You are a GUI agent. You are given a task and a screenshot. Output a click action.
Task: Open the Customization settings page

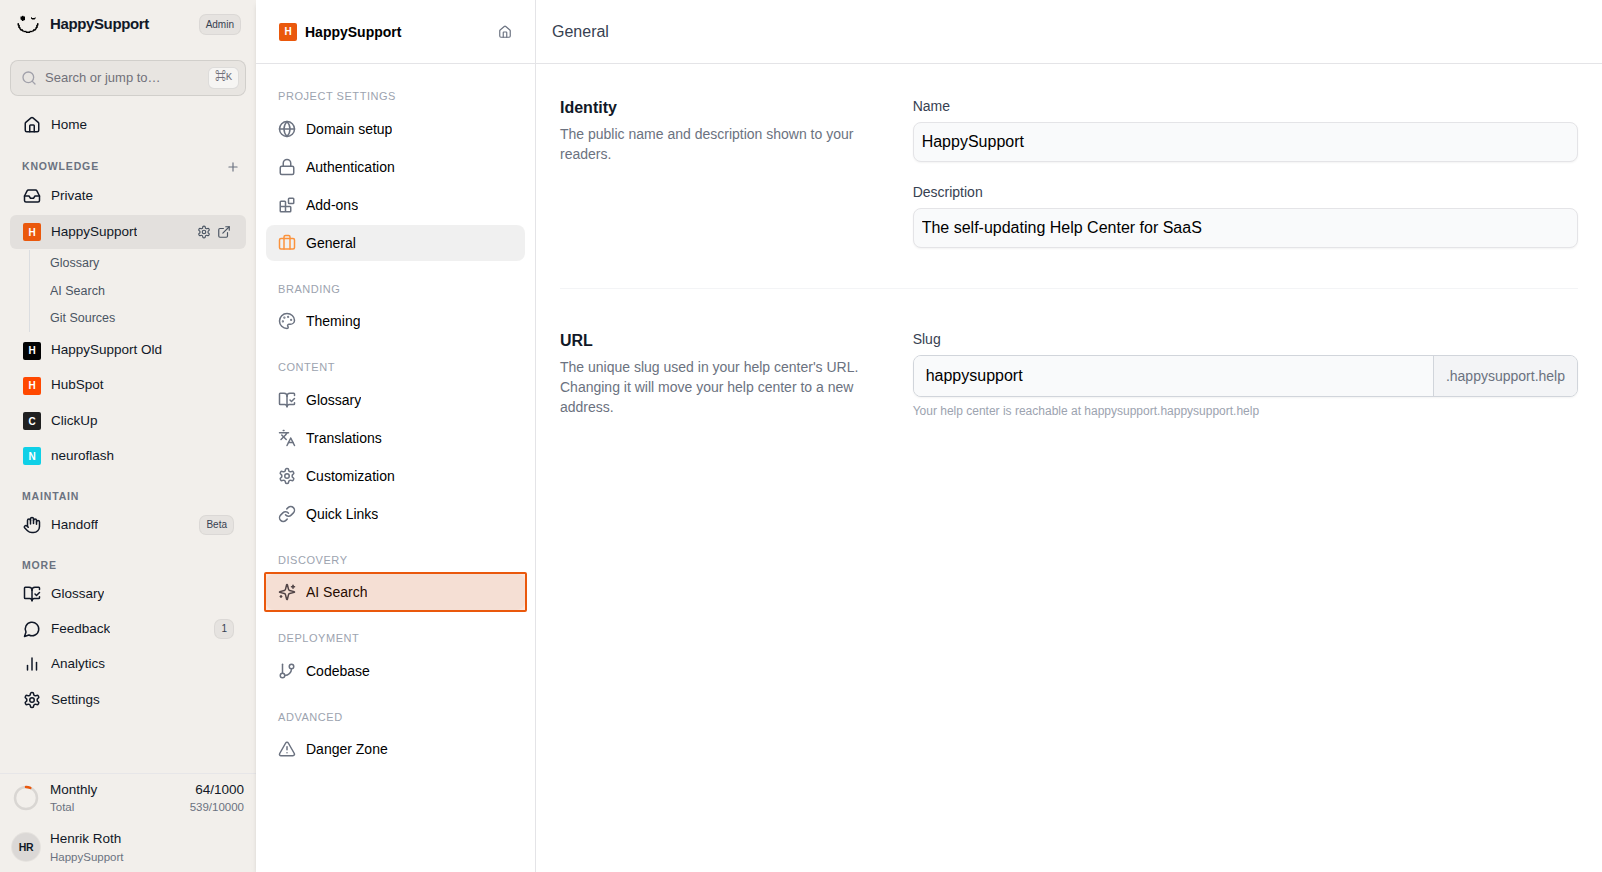(x=395, y=476)
